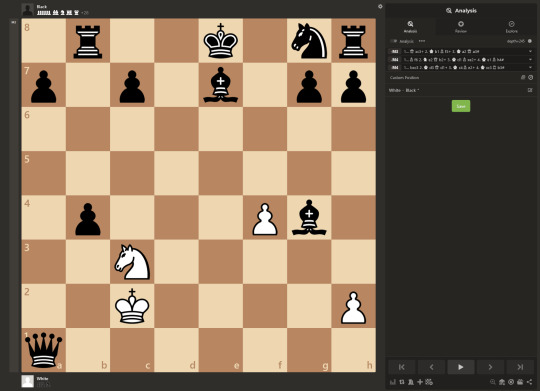The height and width of the screenshot is (391, 540).
Task: Expand the first engine line chevron
Action: tap(530, 51)
